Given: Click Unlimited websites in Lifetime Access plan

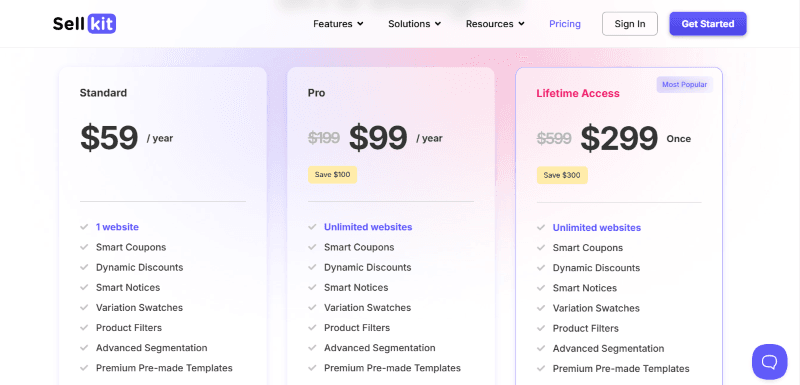Looking at the screenshot, I should coord(596,228).
